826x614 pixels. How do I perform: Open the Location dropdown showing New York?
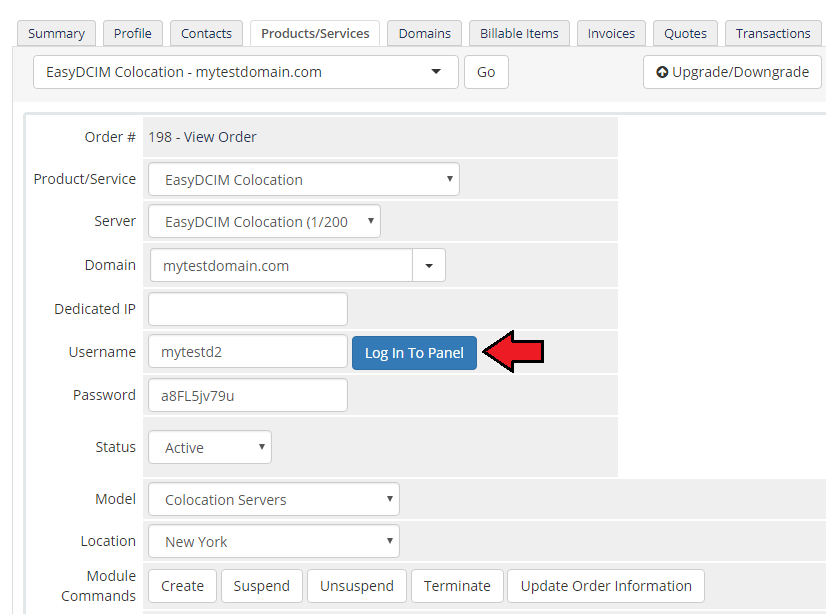pos(274,541)
